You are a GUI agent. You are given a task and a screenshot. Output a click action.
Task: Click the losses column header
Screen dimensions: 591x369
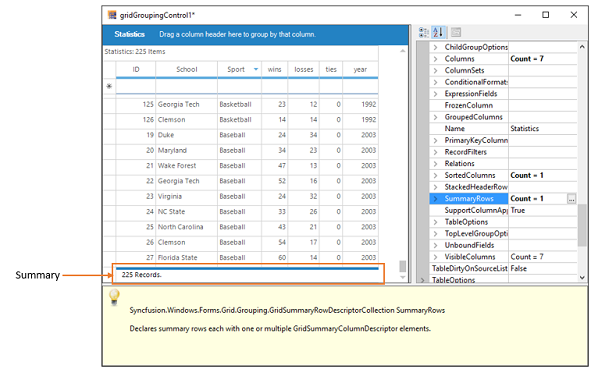pyautogui.click(x=303, y=69)
